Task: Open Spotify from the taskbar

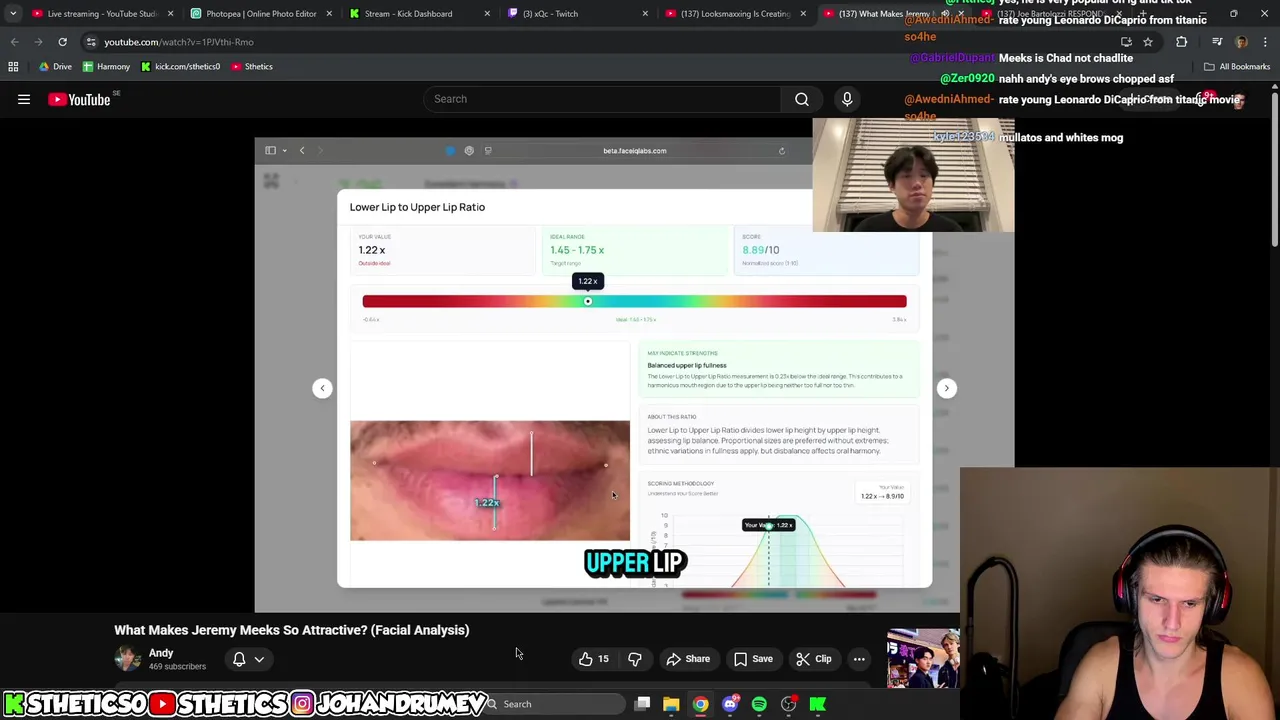Action: tap(759, 704)
